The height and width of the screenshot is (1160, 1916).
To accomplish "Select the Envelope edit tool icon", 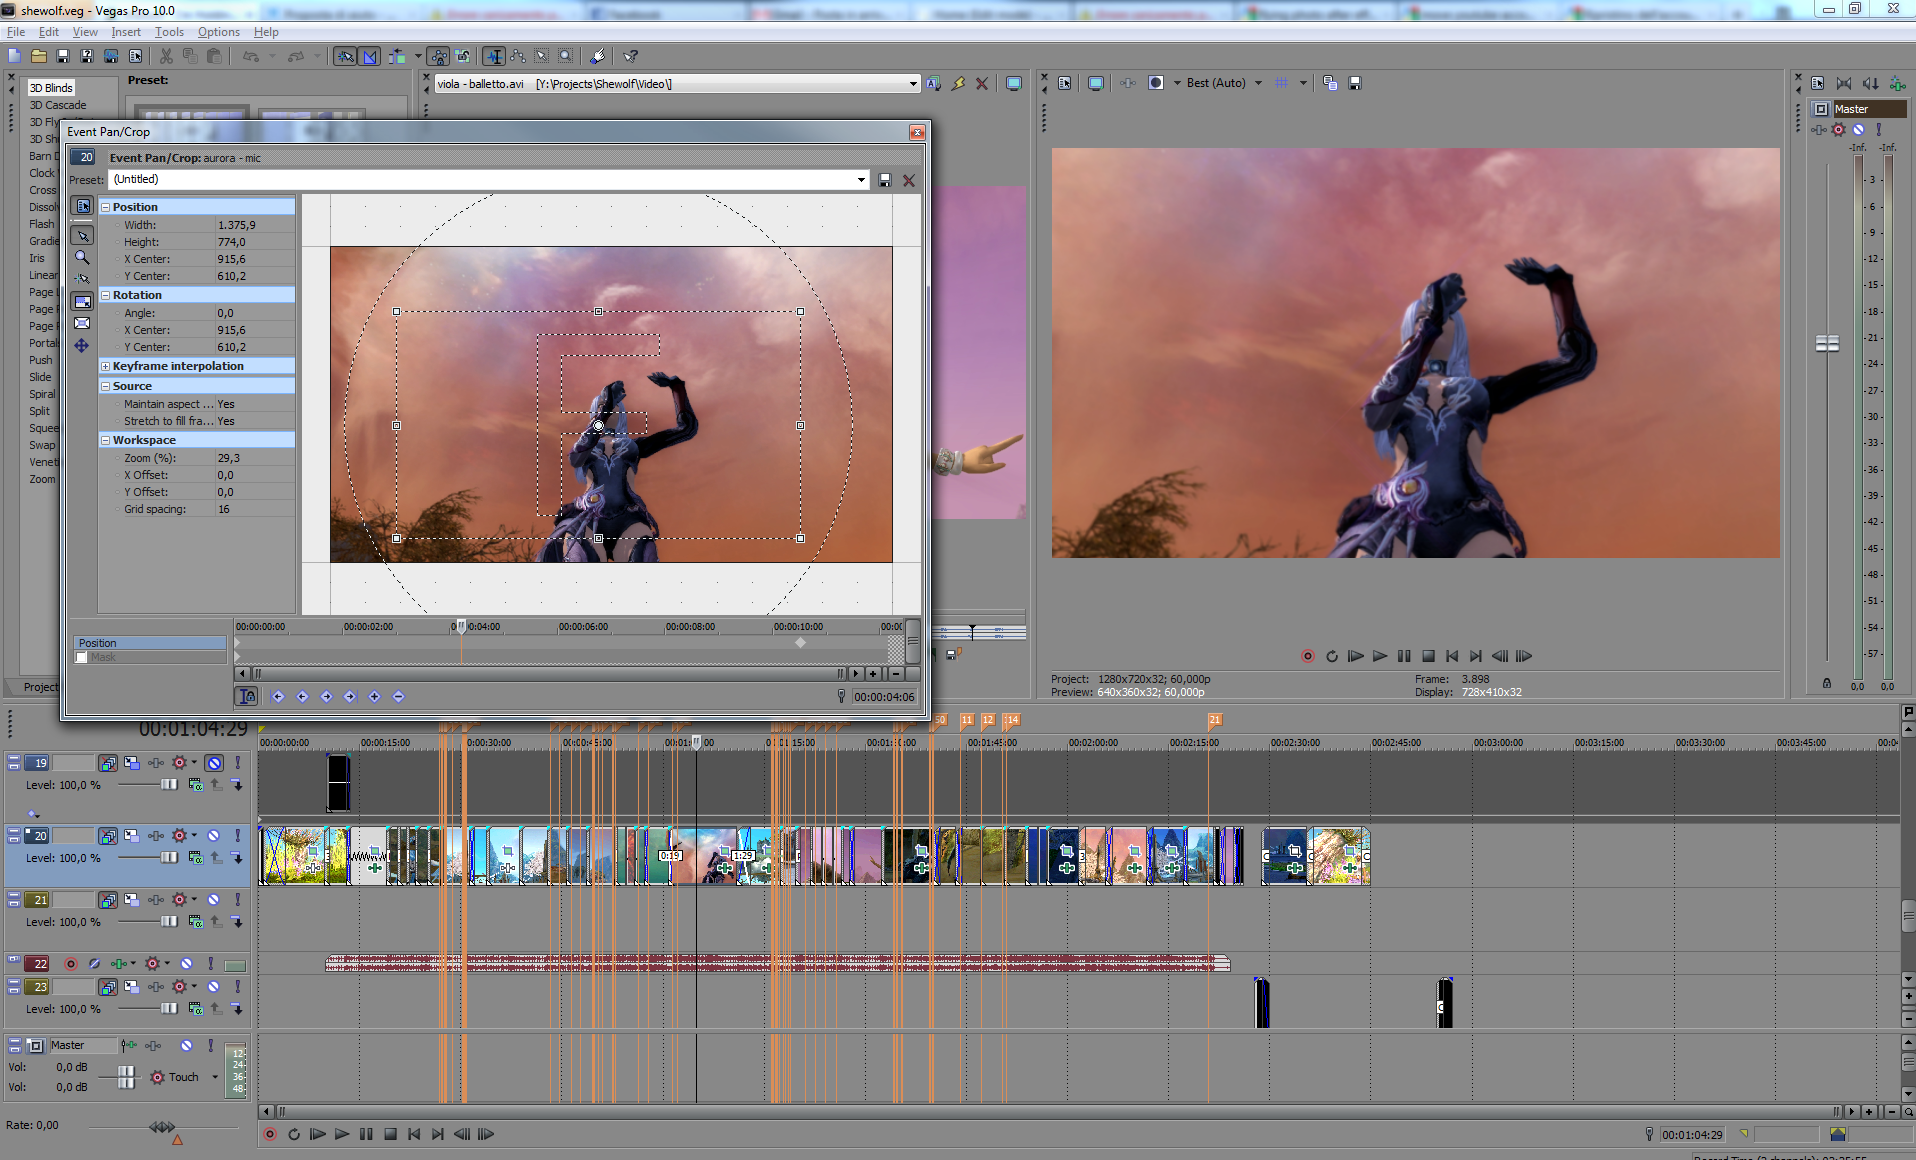I will pyautogui.click(x=518, y=56).
